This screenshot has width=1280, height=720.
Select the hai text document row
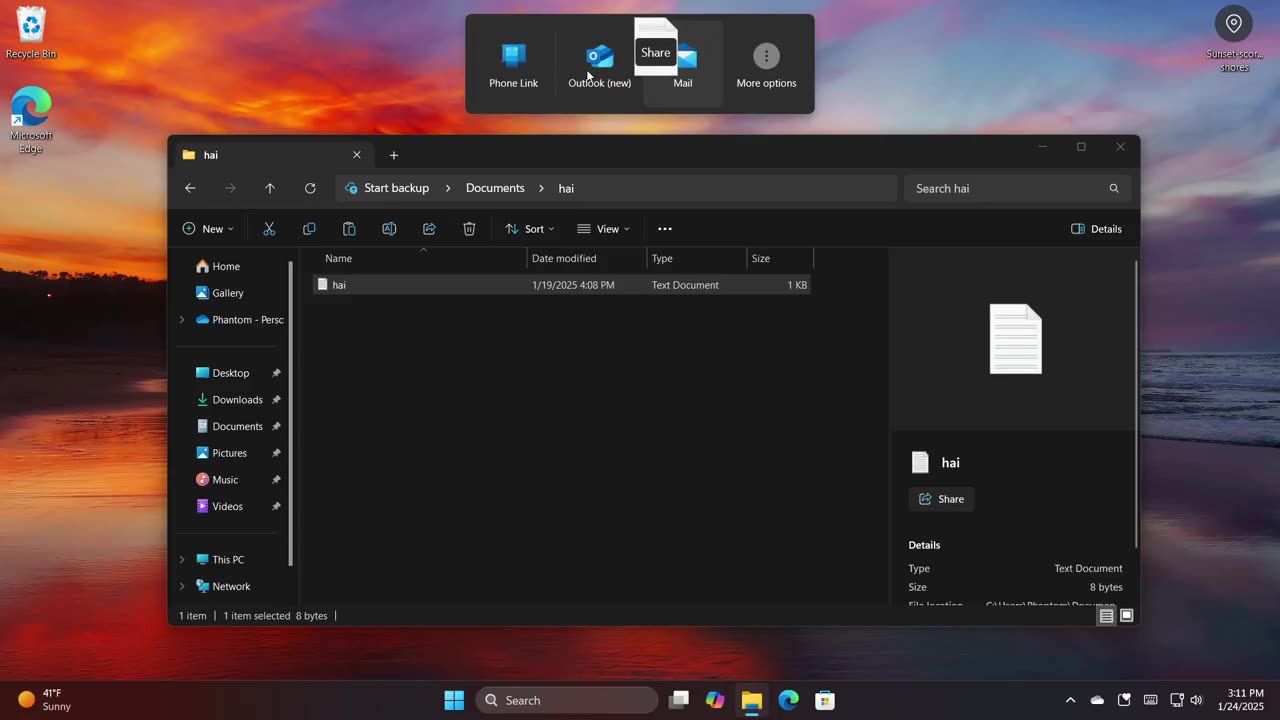pos(561,285)
